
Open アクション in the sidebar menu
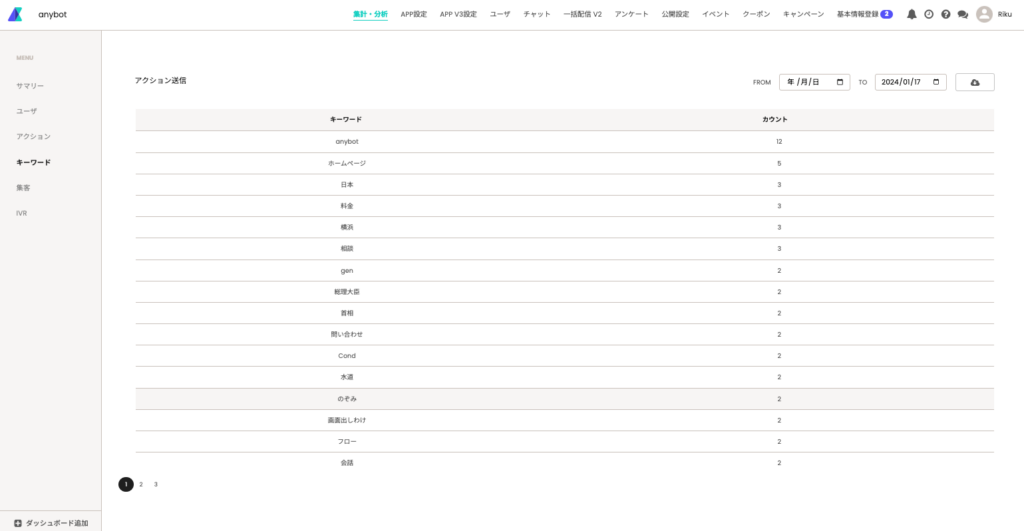click(x=33, y=136)
